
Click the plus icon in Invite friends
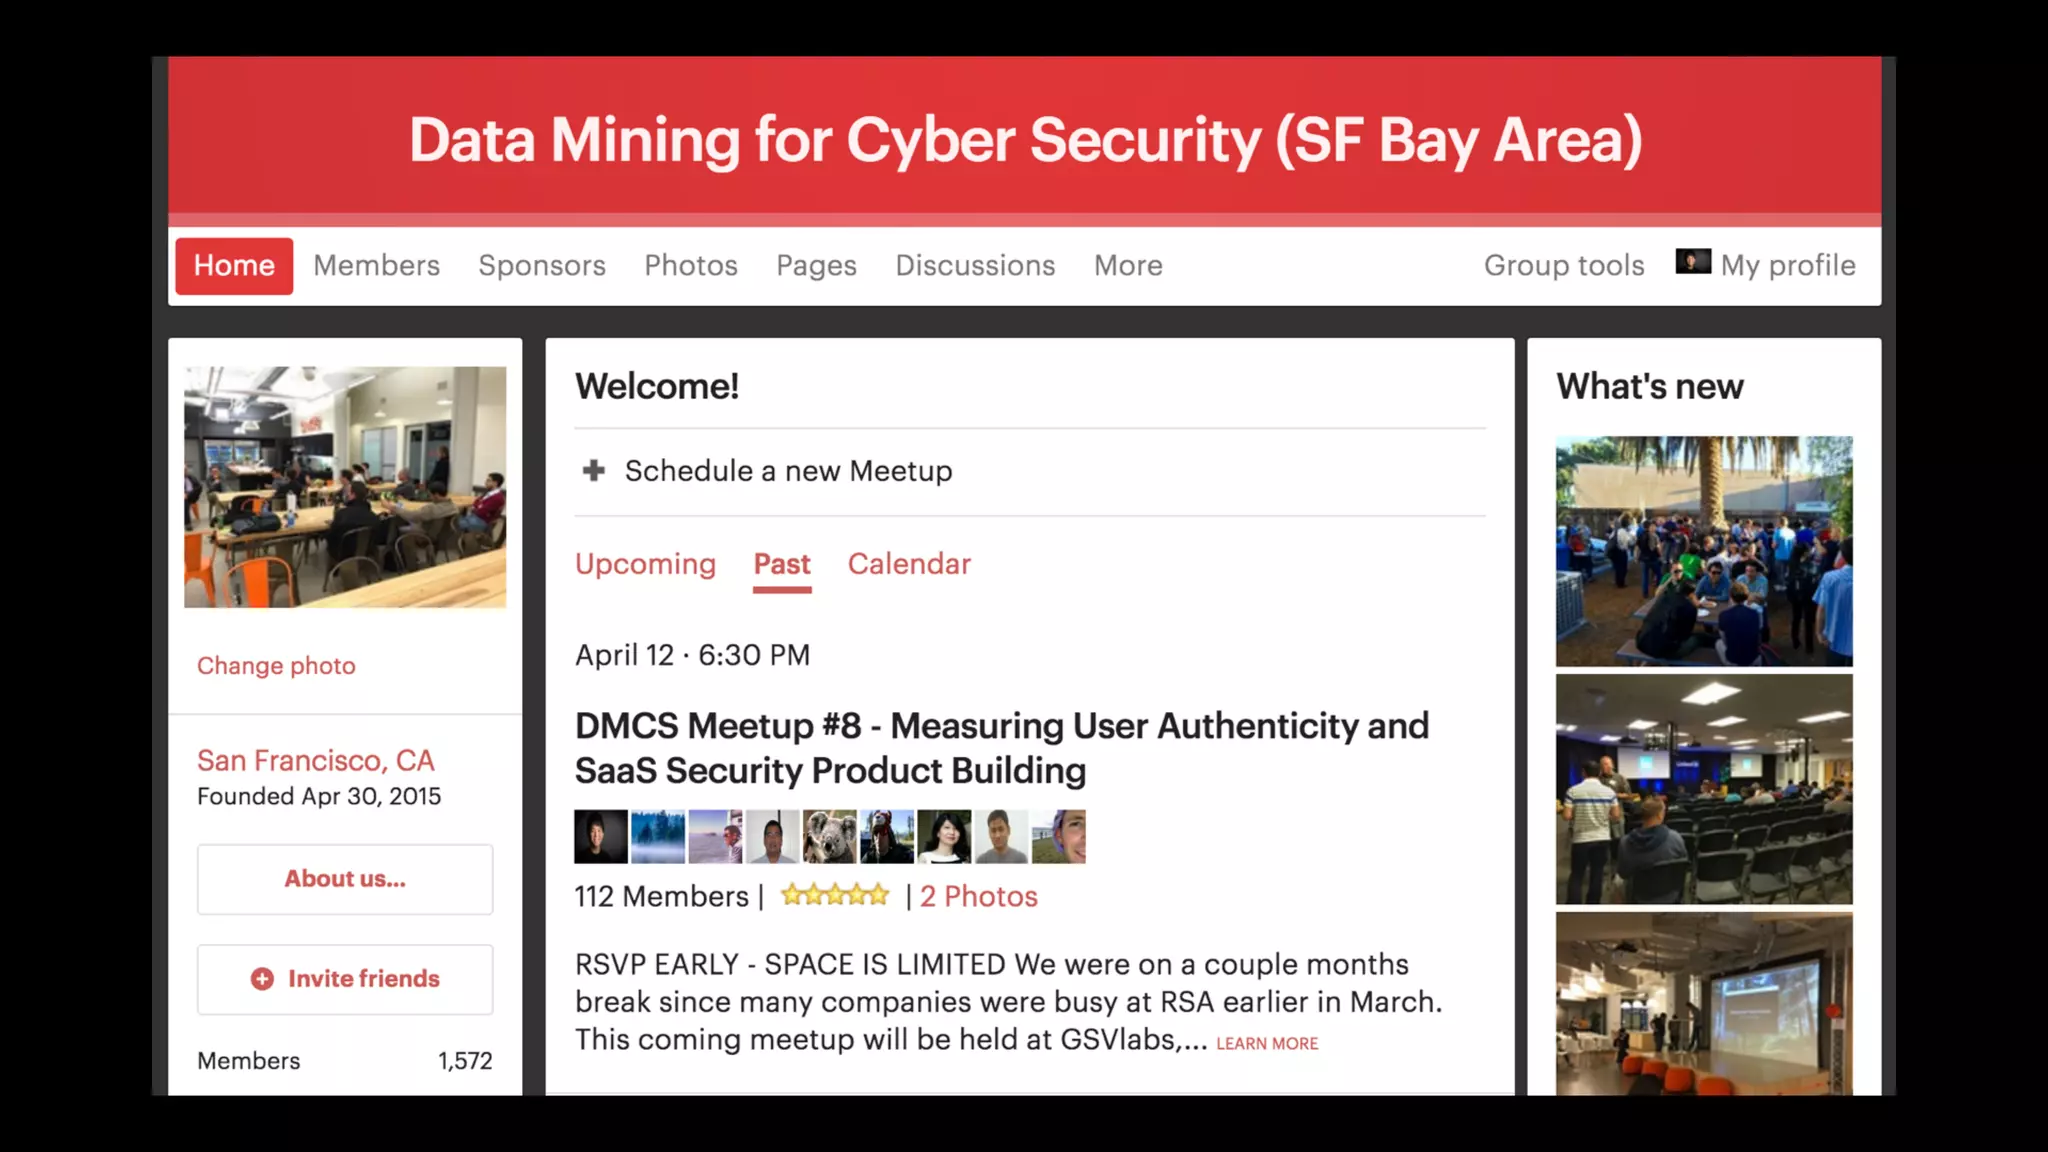coord(262,979)
